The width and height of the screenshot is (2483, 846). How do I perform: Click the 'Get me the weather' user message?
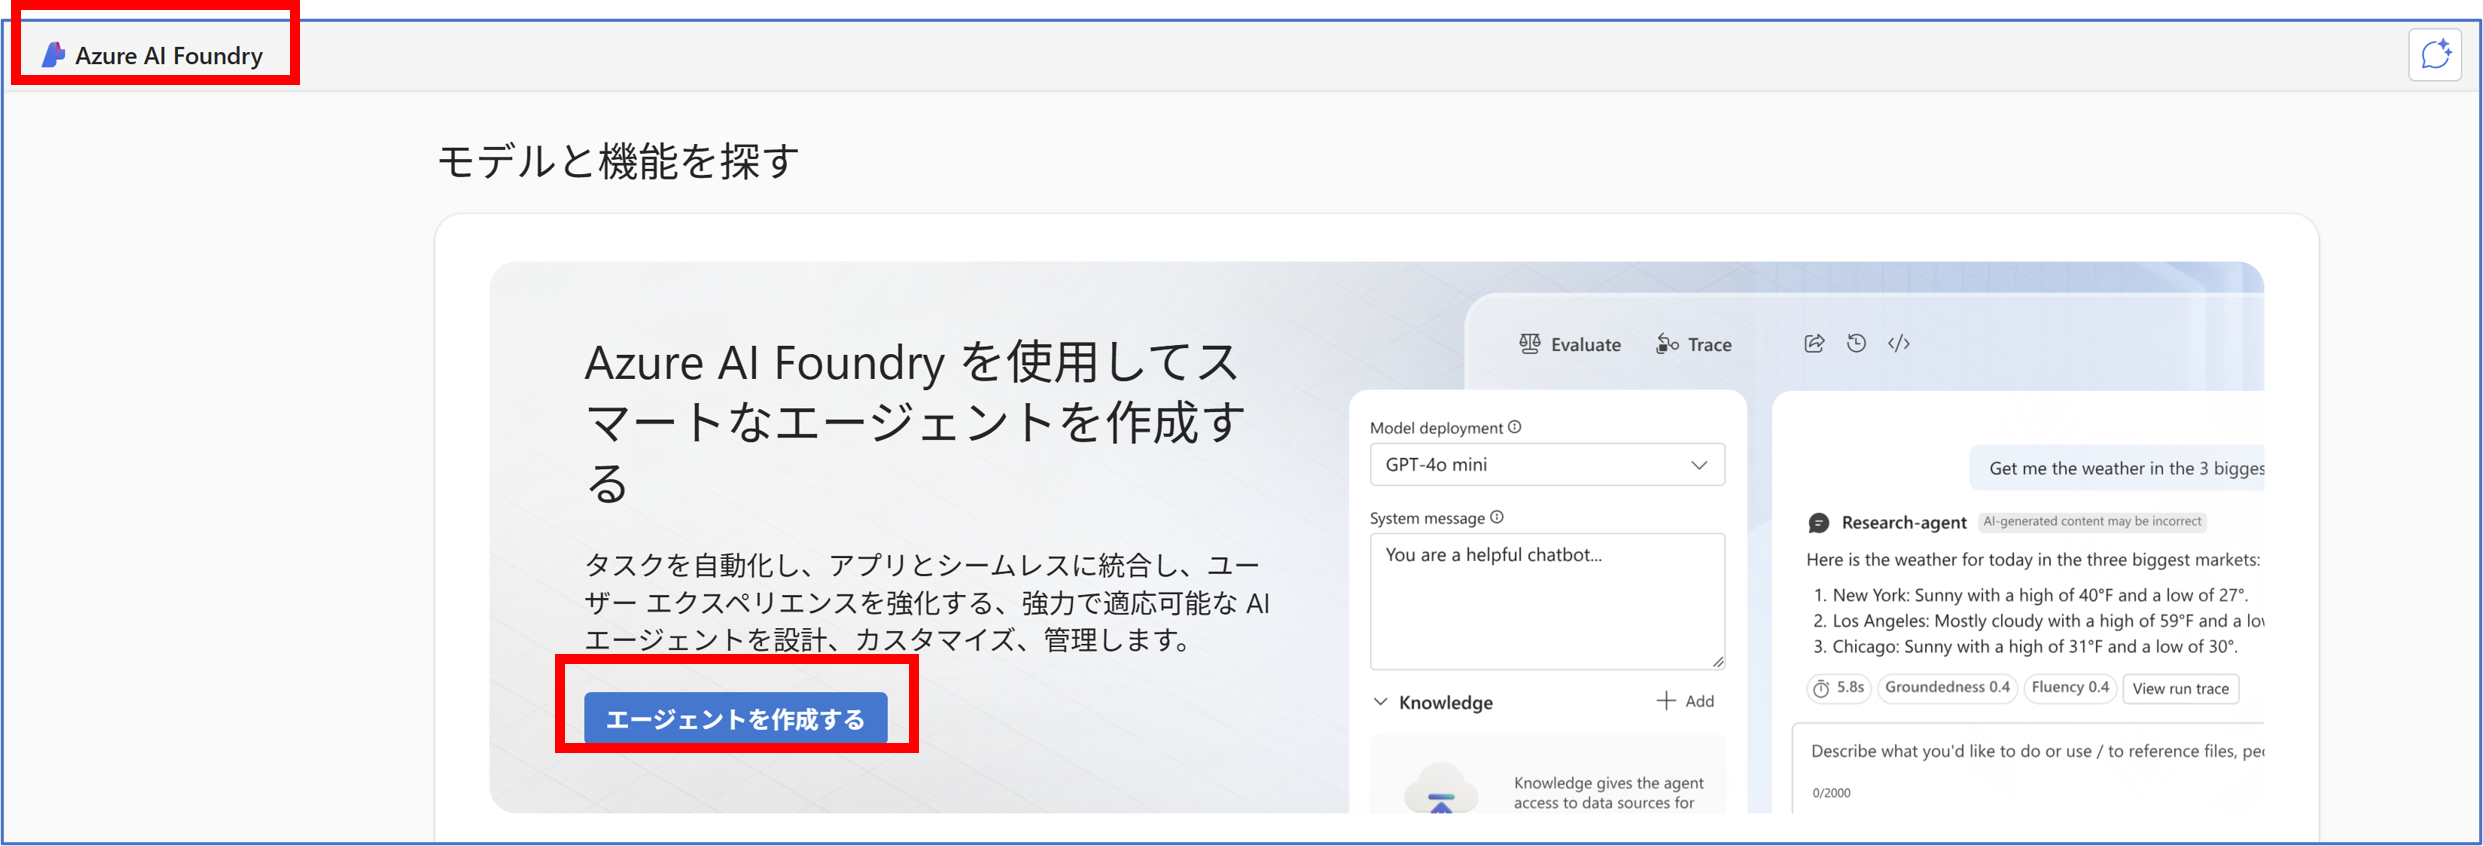(x=2117, y=468)
